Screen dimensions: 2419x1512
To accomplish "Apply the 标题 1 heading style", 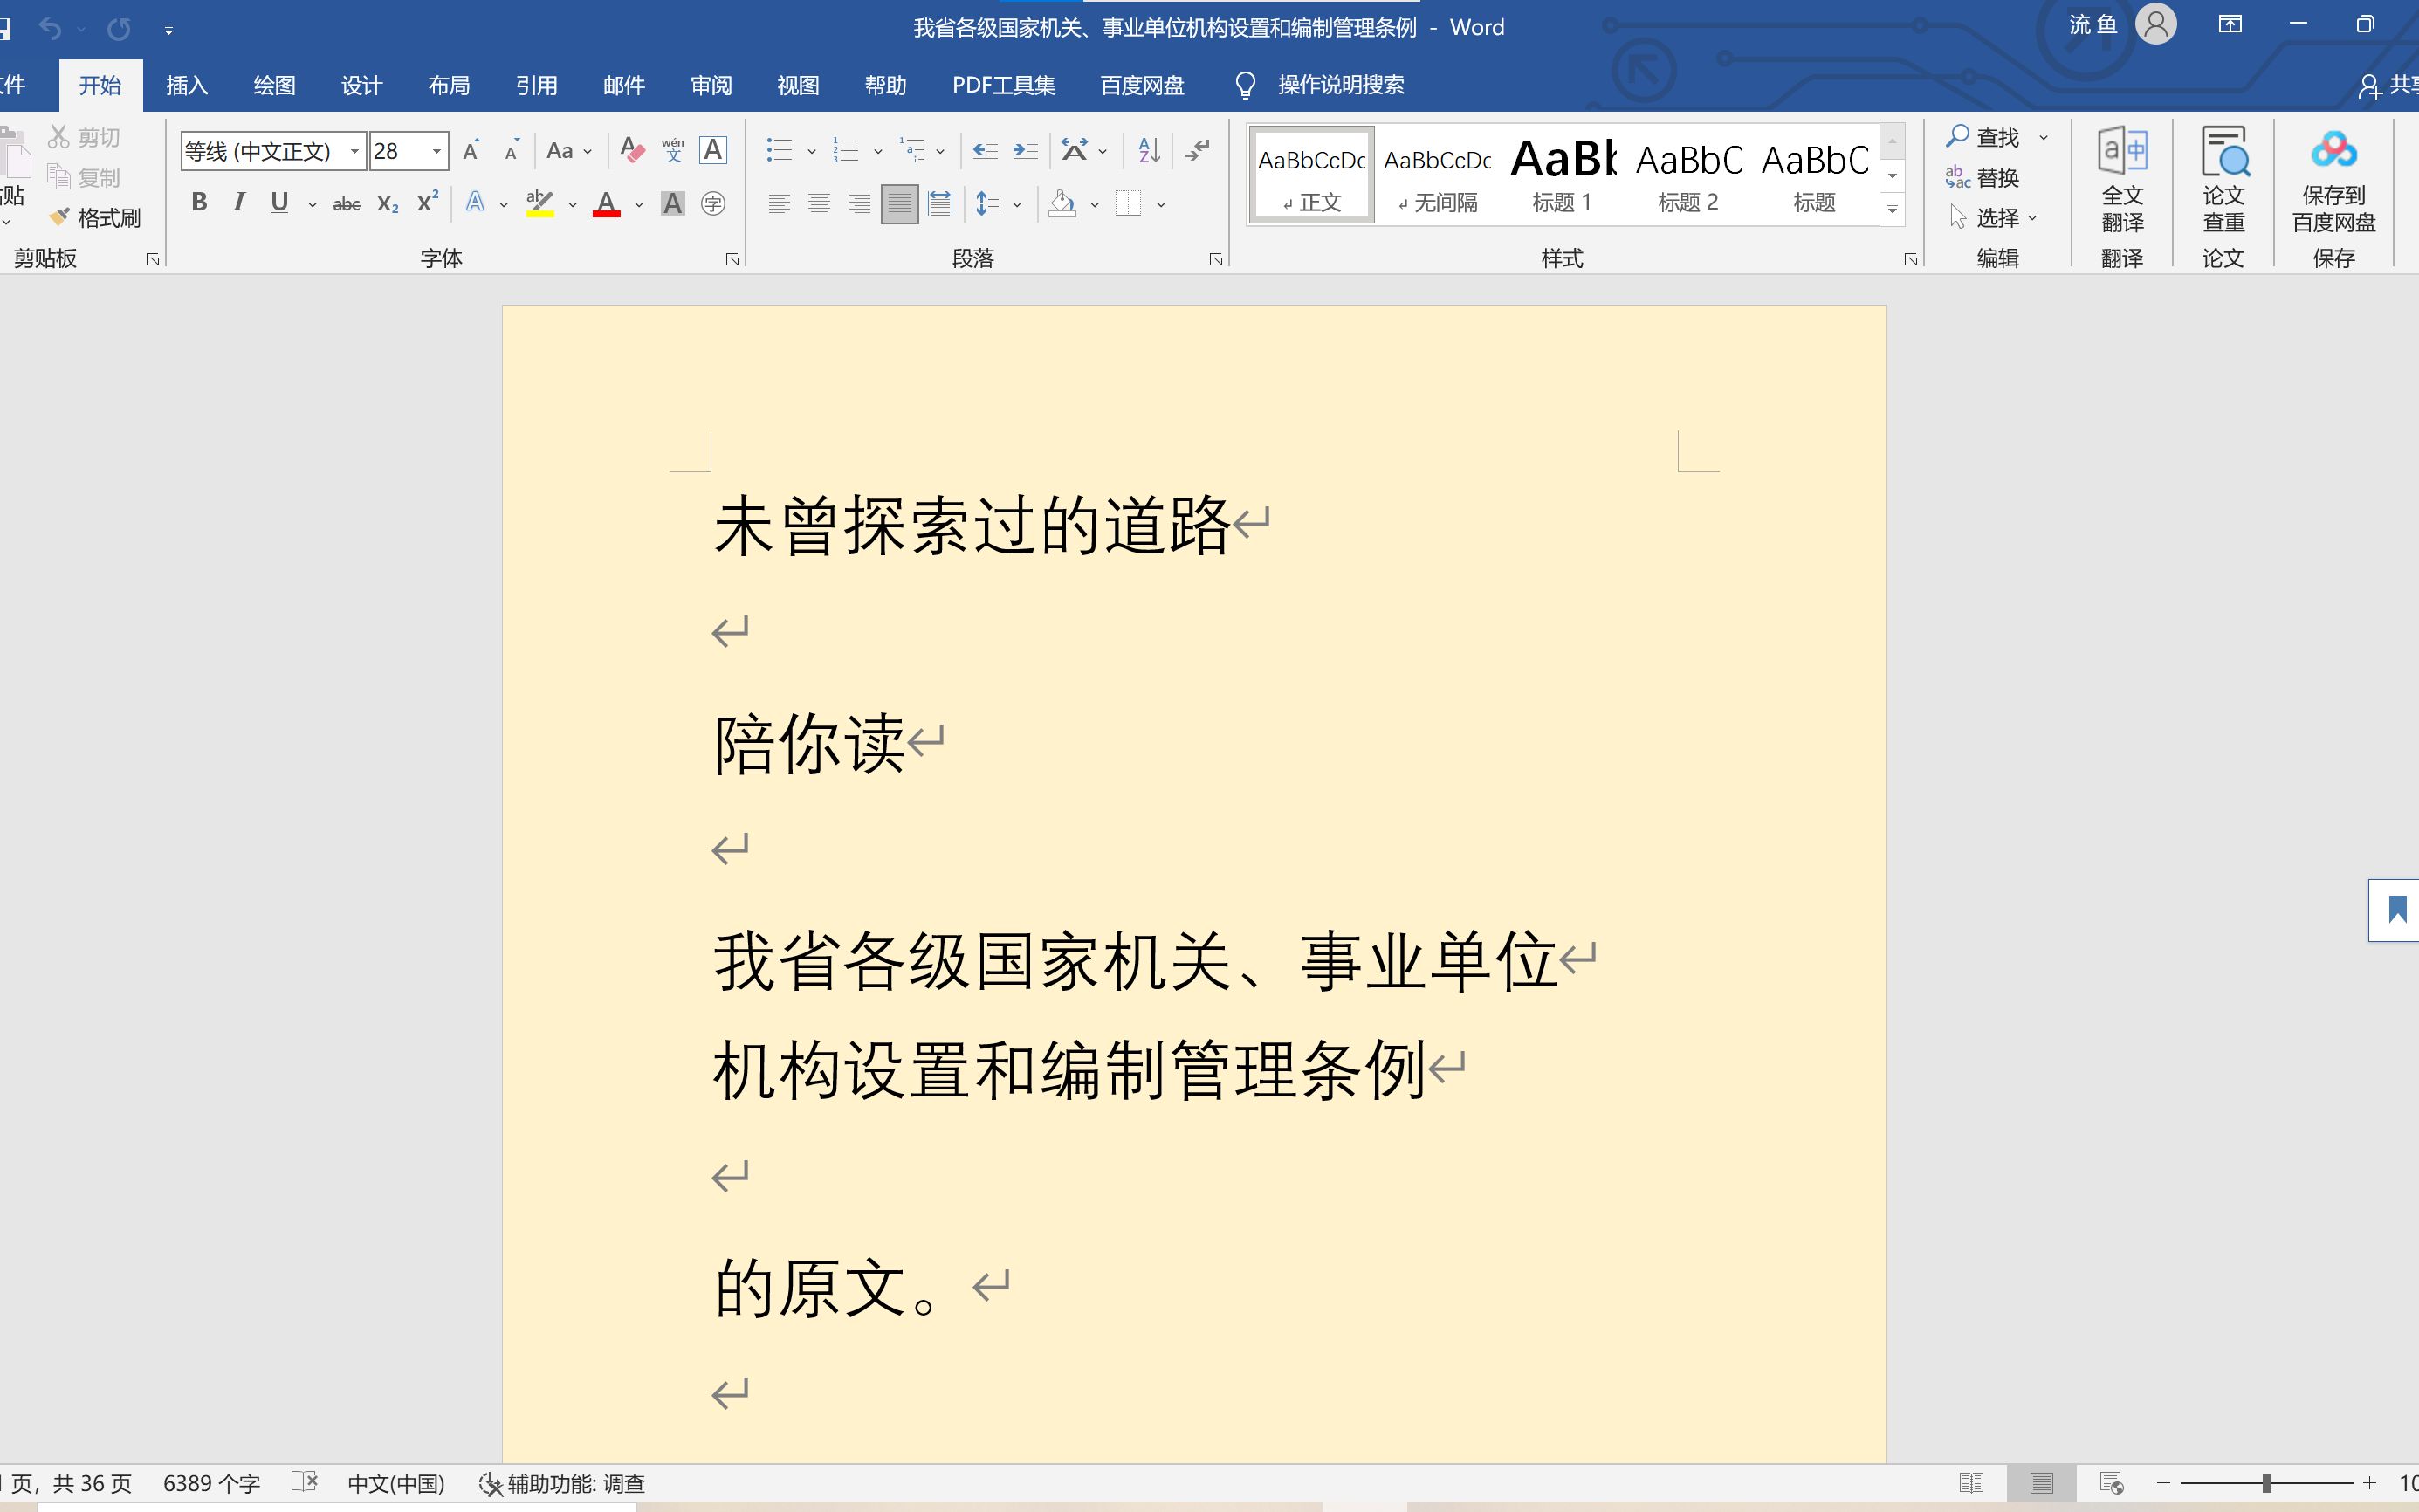I will [x=1562, y=176].
